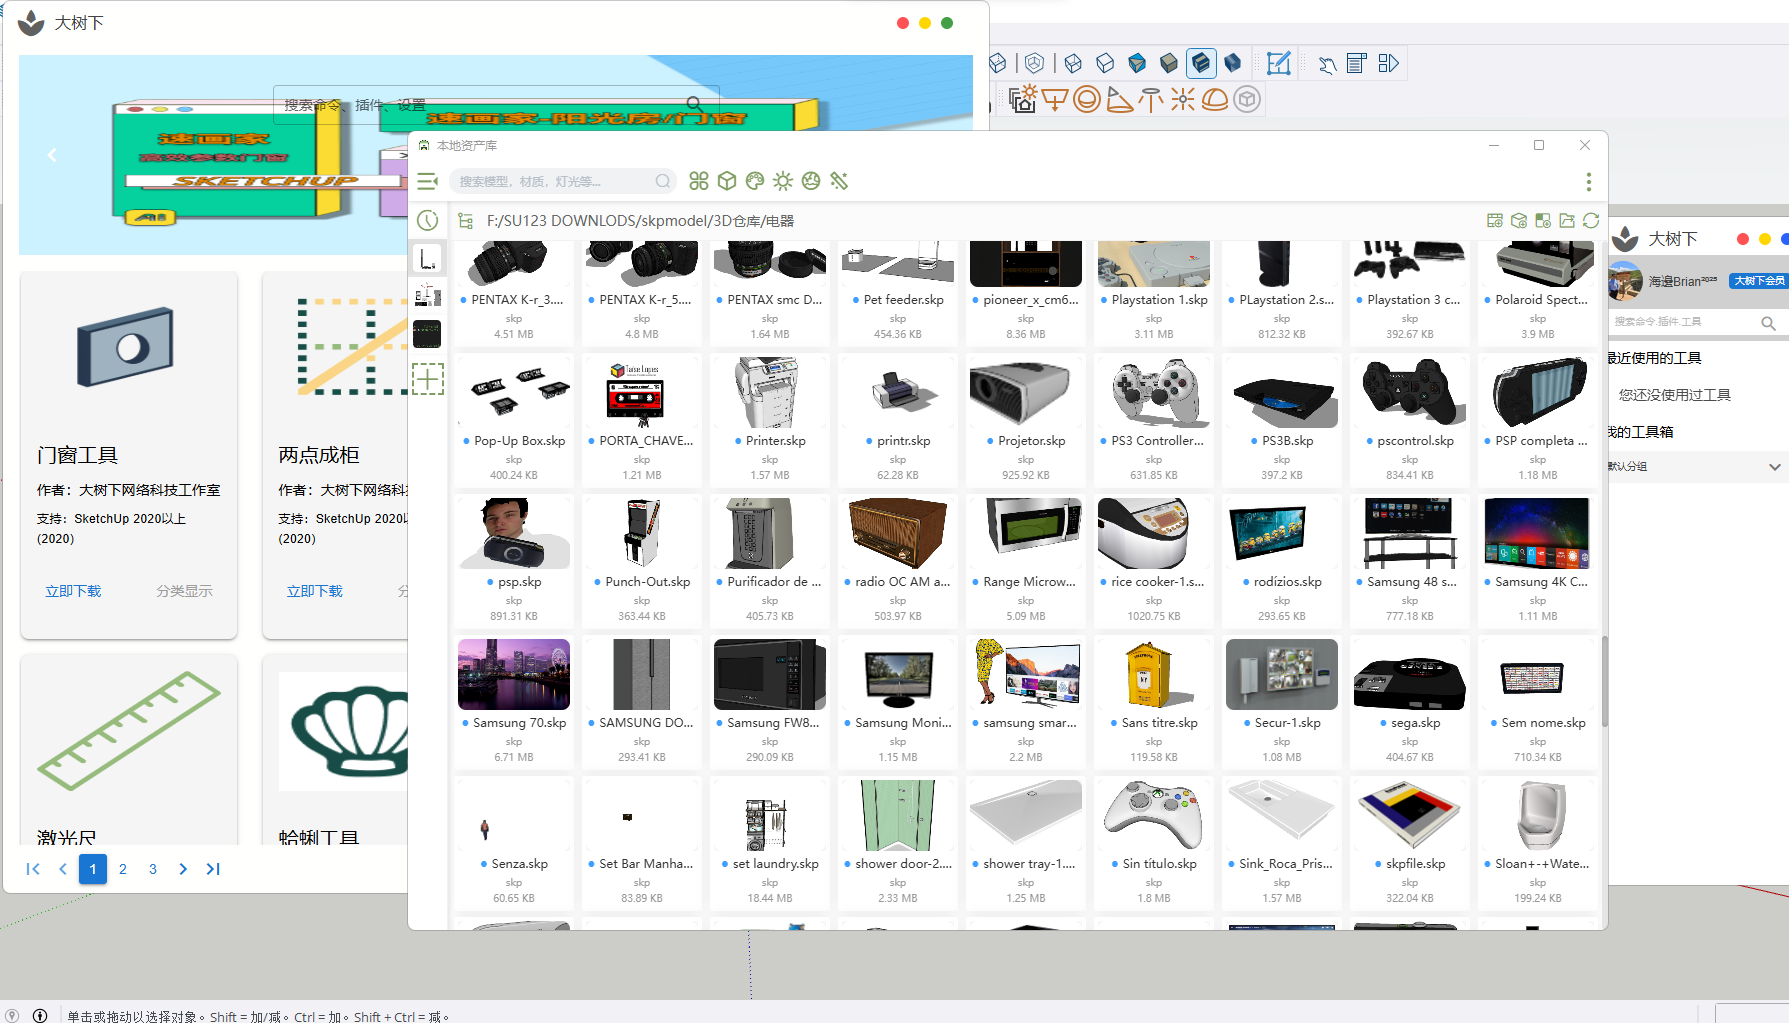
Task: Expand the default group chevron
Action: 1774,467
